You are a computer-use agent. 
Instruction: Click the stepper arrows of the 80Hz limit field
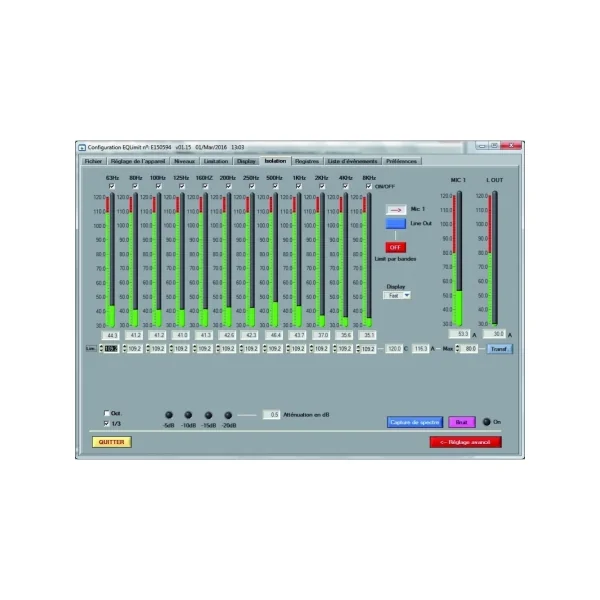[124, 349]
